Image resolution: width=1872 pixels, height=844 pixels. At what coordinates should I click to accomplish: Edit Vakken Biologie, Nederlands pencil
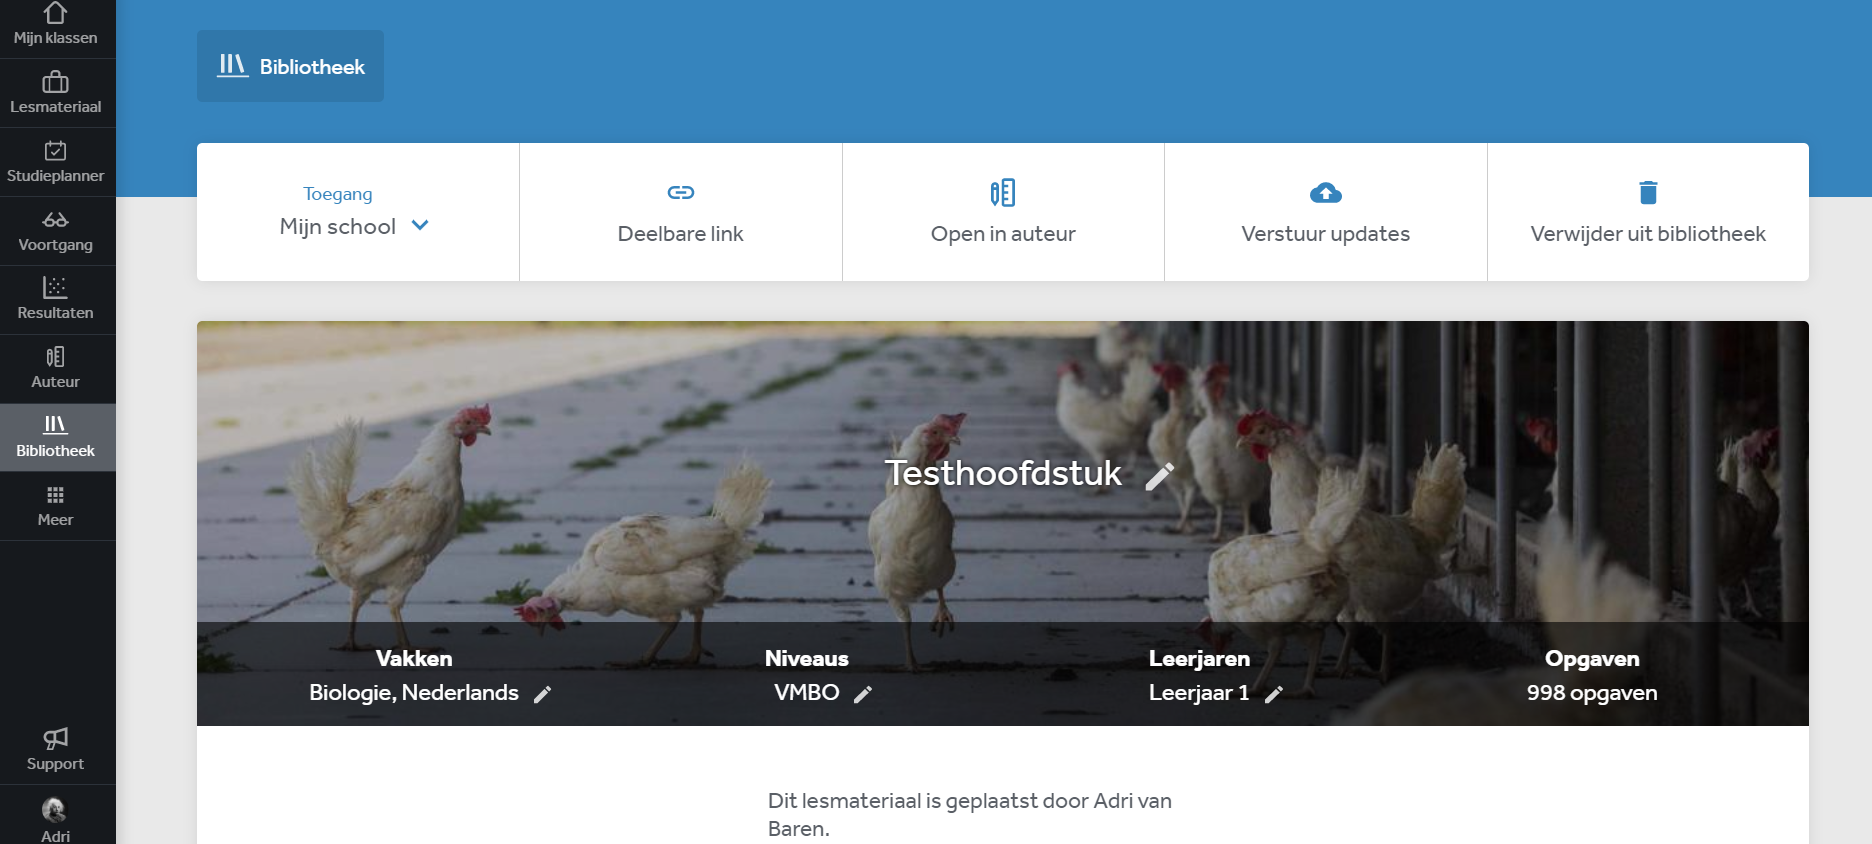tap(542, 694)
